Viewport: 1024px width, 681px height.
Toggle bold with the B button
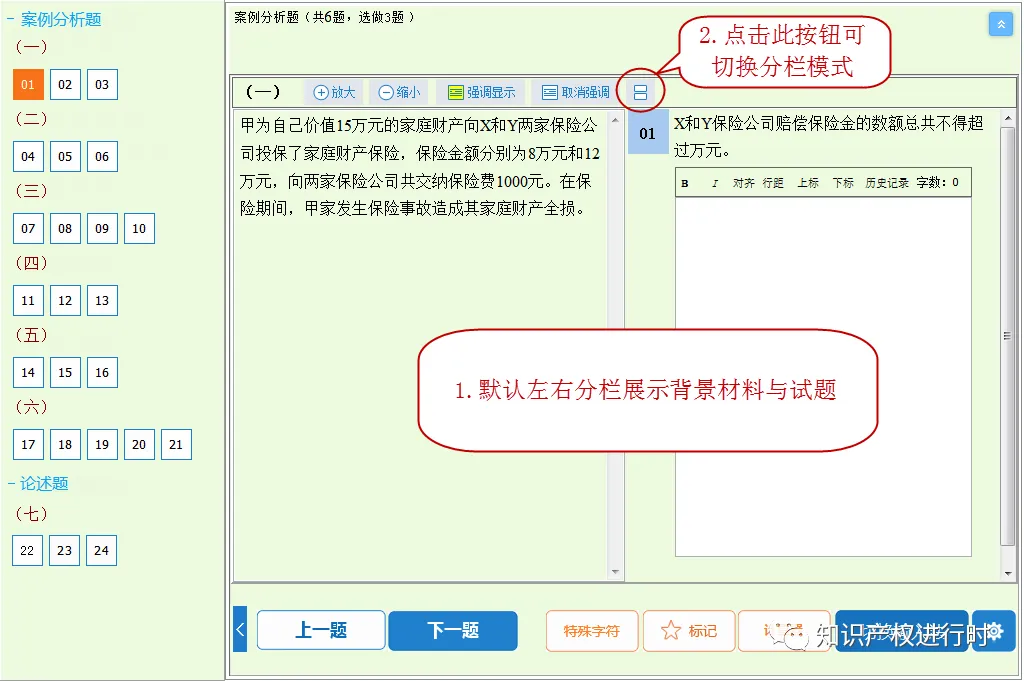pyautogui.click(x=684, y=182)
